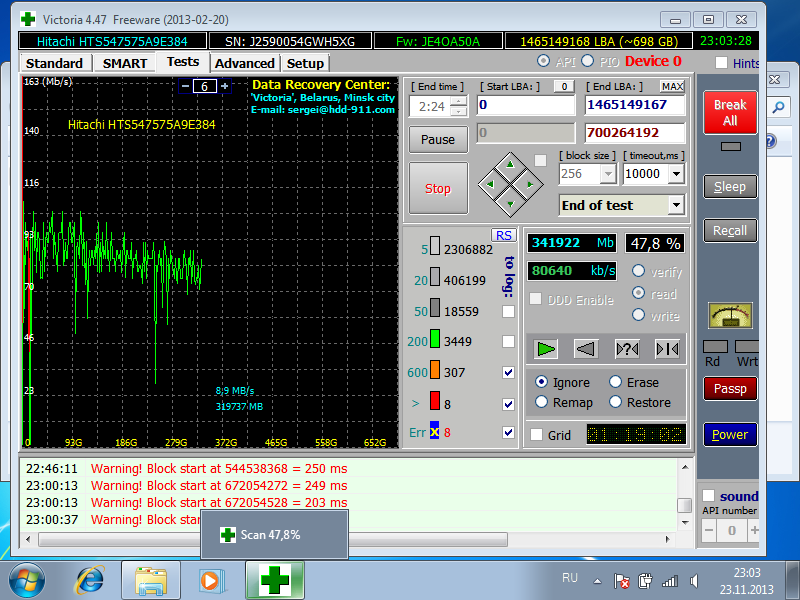
Task: Click the blue Err X block icon
Action: [434, 431]
